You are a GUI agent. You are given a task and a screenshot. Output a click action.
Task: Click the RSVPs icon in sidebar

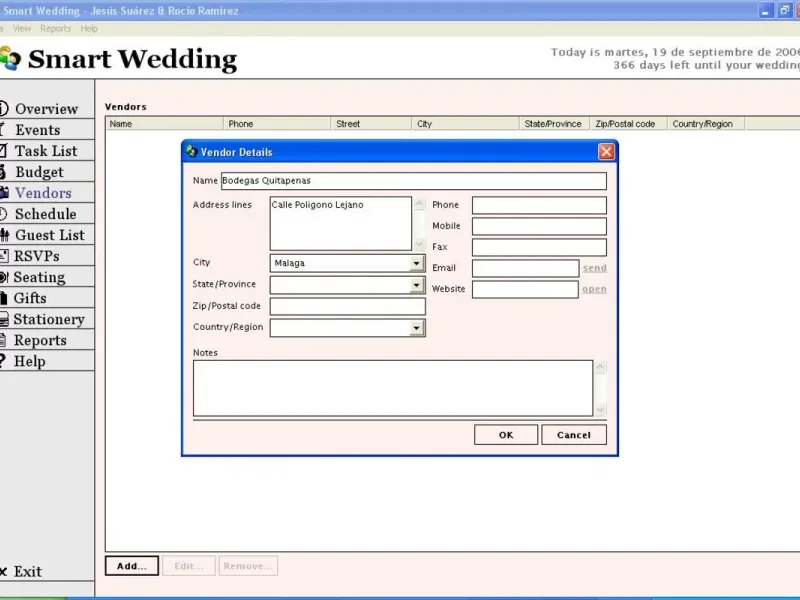coord(4,256)
